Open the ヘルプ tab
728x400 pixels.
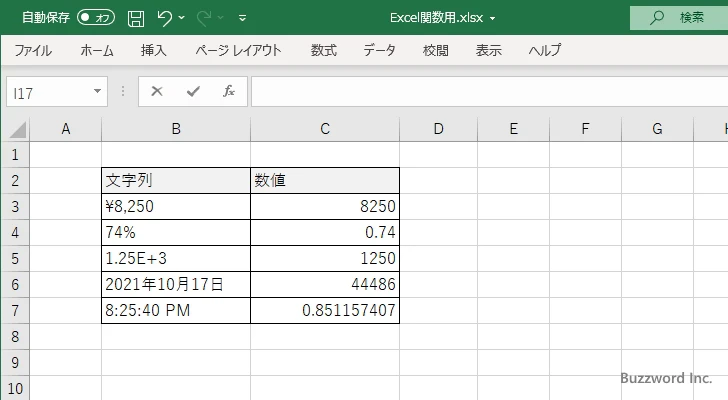(545, 50)
